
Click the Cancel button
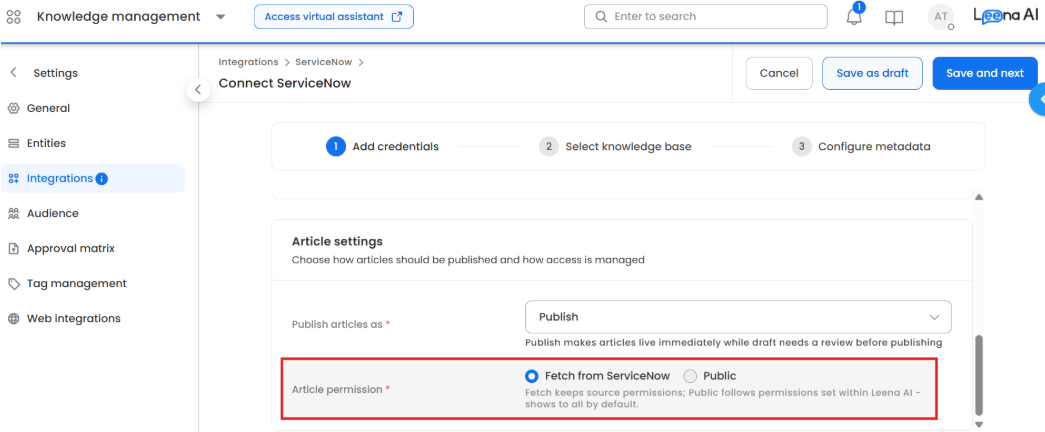pyautogui.click(x=779, y=73)
